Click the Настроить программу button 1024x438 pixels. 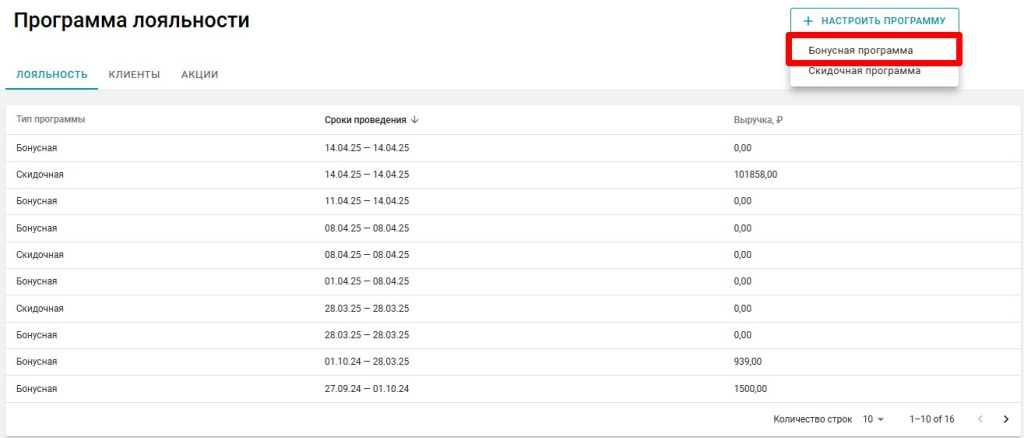pyautogui.click(x=874, y=21)
